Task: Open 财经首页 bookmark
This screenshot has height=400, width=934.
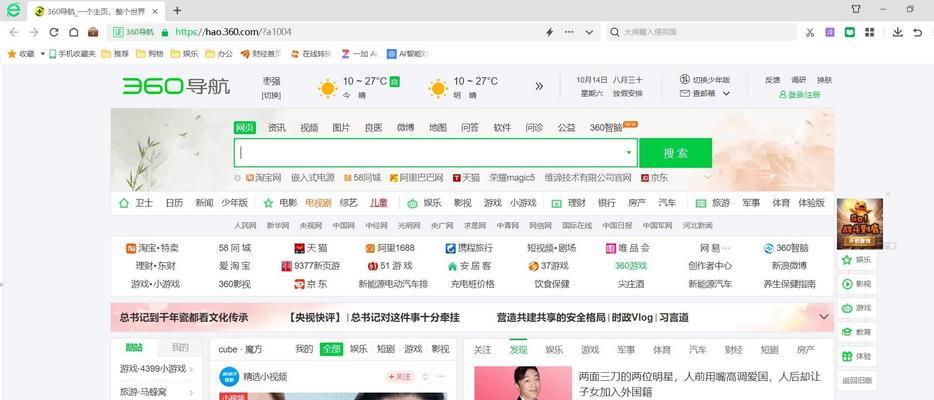Action: coord(260,54)
